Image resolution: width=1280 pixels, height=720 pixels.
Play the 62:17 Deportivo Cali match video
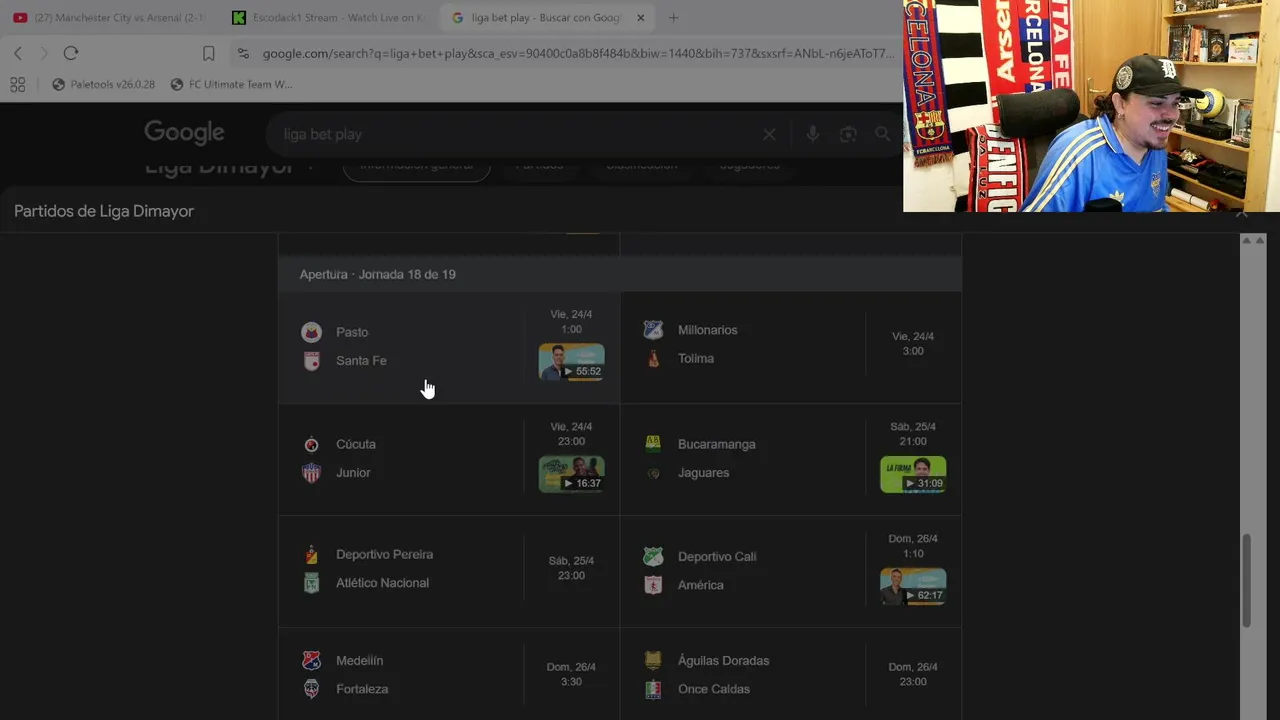(x=913, y=586)
